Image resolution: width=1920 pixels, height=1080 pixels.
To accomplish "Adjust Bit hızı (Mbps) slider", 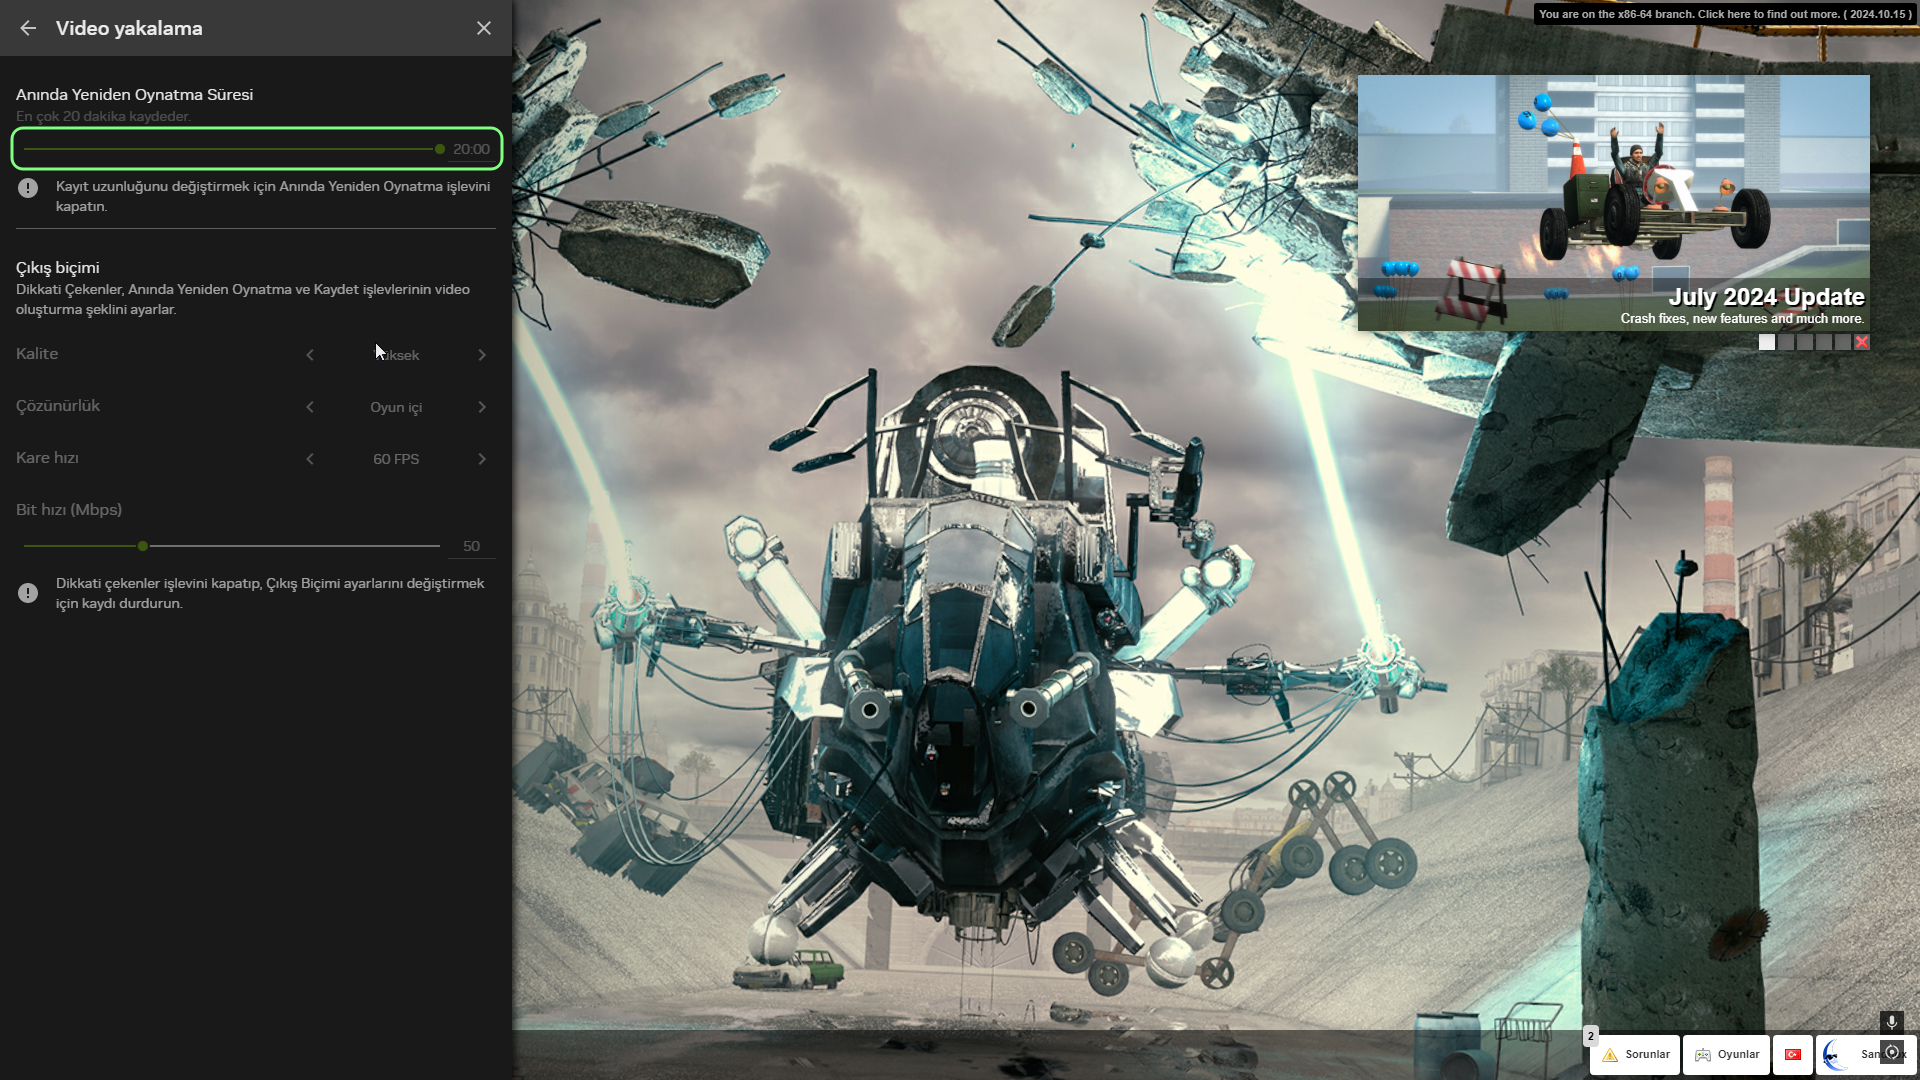I will (232, 546).
